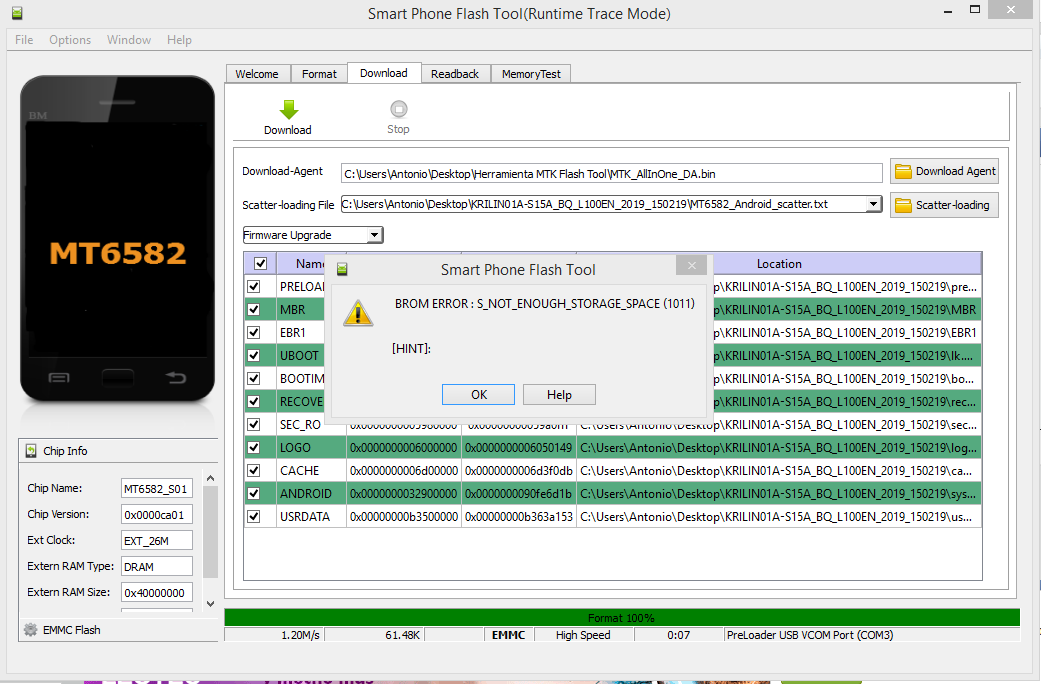Screen dimensions: 1041x684
Task: Select the CACHE row name cell
Action: (311, 471)
